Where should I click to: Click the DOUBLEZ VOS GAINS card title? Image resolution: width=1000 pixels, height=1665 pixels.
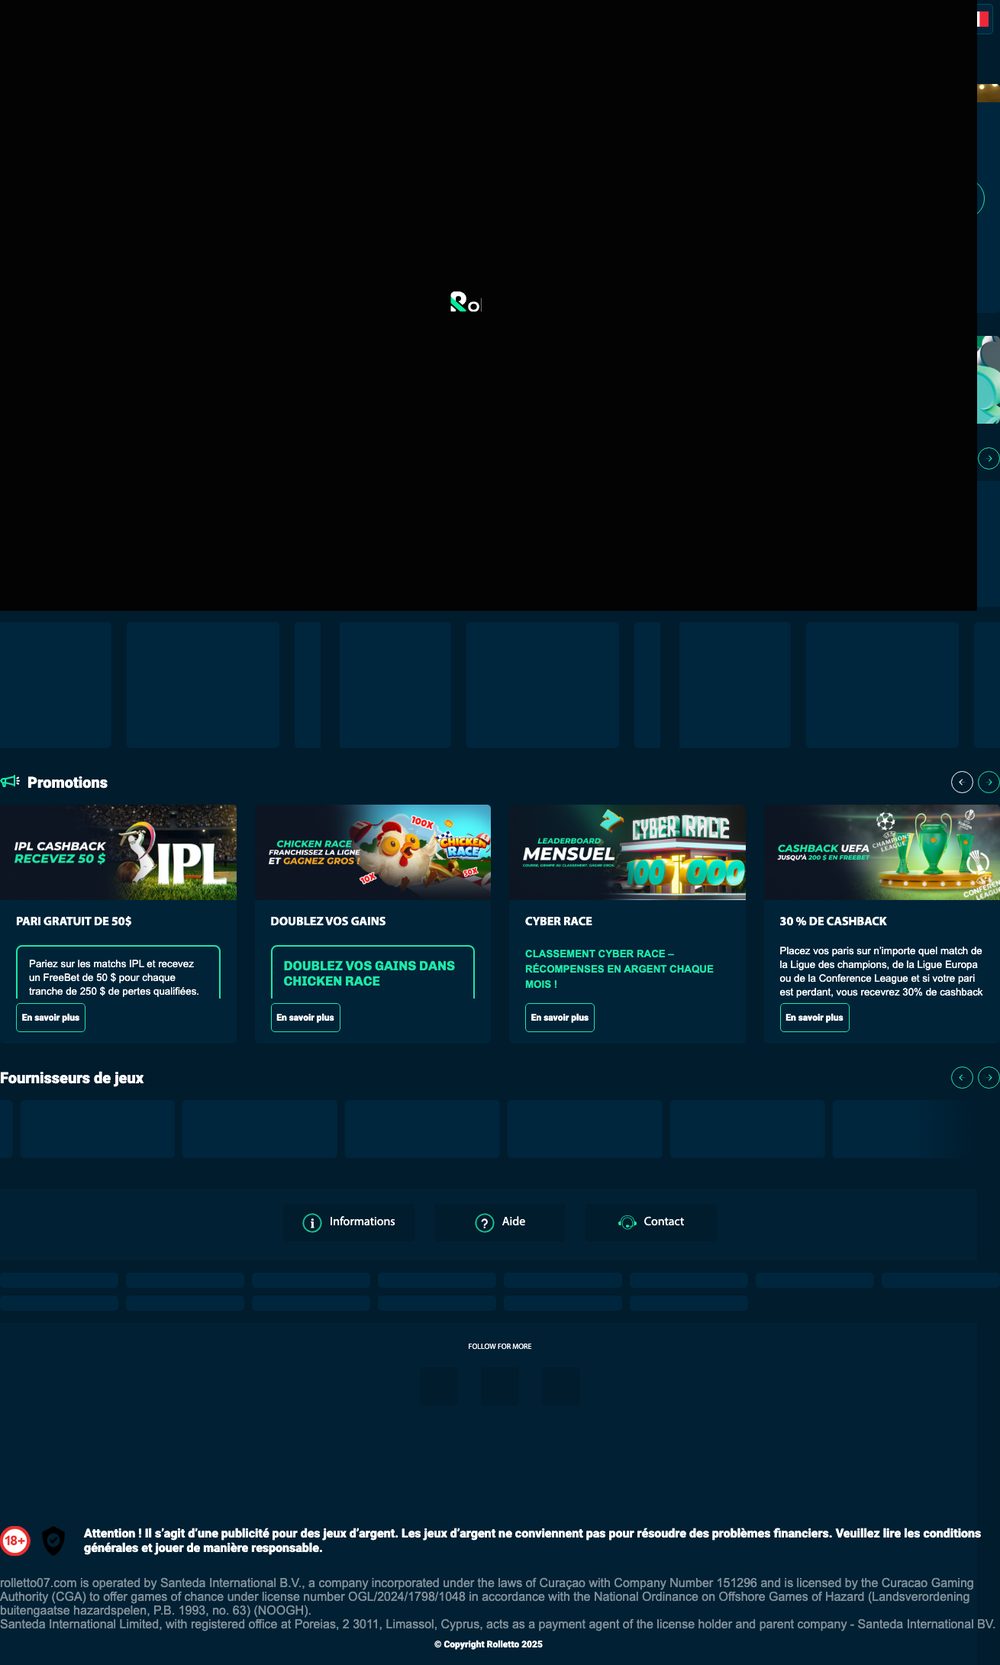click(328, 921)
